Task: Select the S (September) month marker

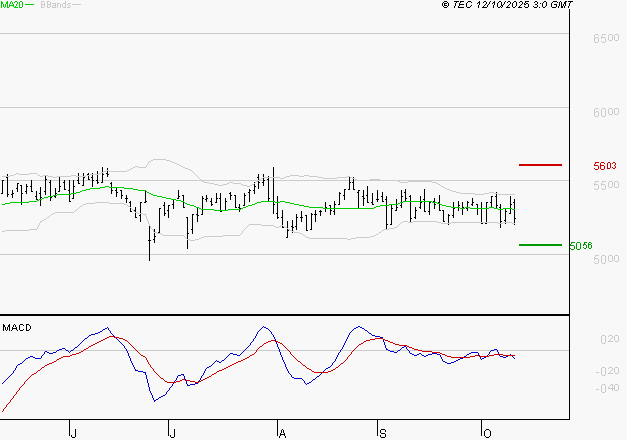Action: click(382, 432)
